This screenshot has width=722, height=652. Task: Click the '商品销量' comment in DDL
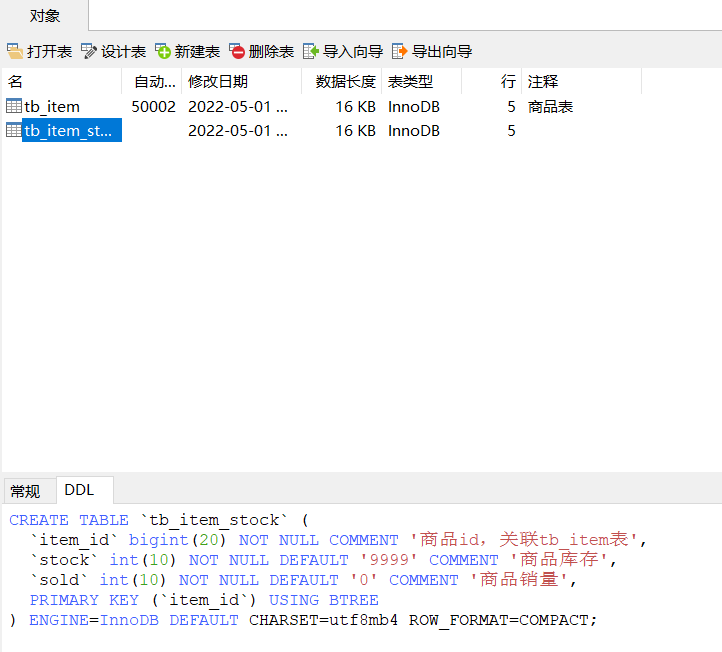[518, 580]
